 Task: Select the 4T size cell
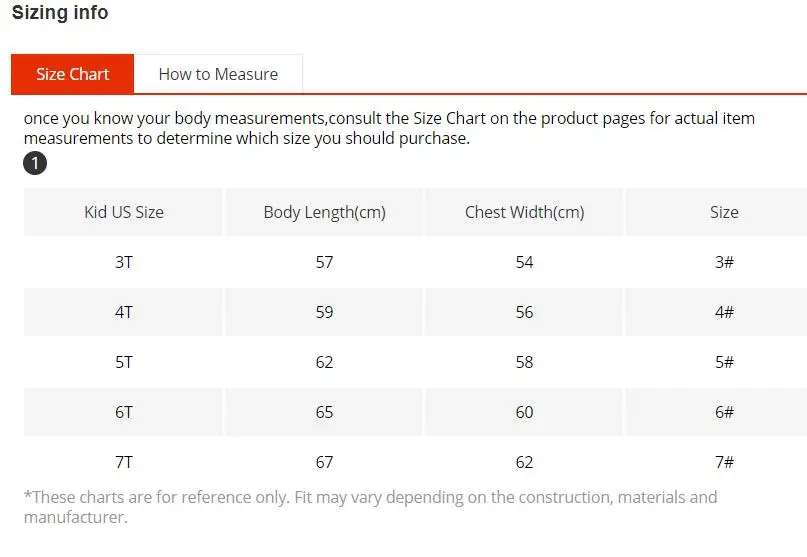124,312
